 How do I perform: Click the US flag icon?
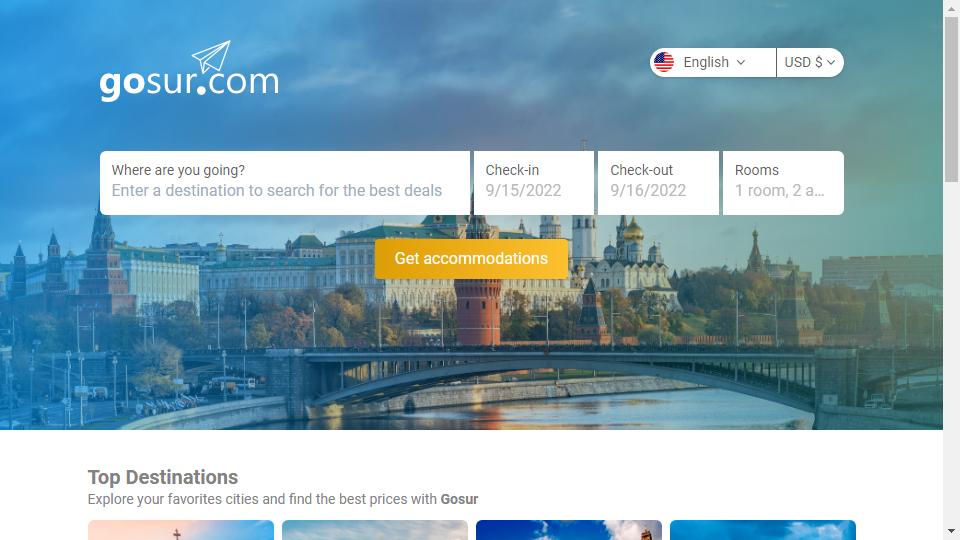(664, 62)
